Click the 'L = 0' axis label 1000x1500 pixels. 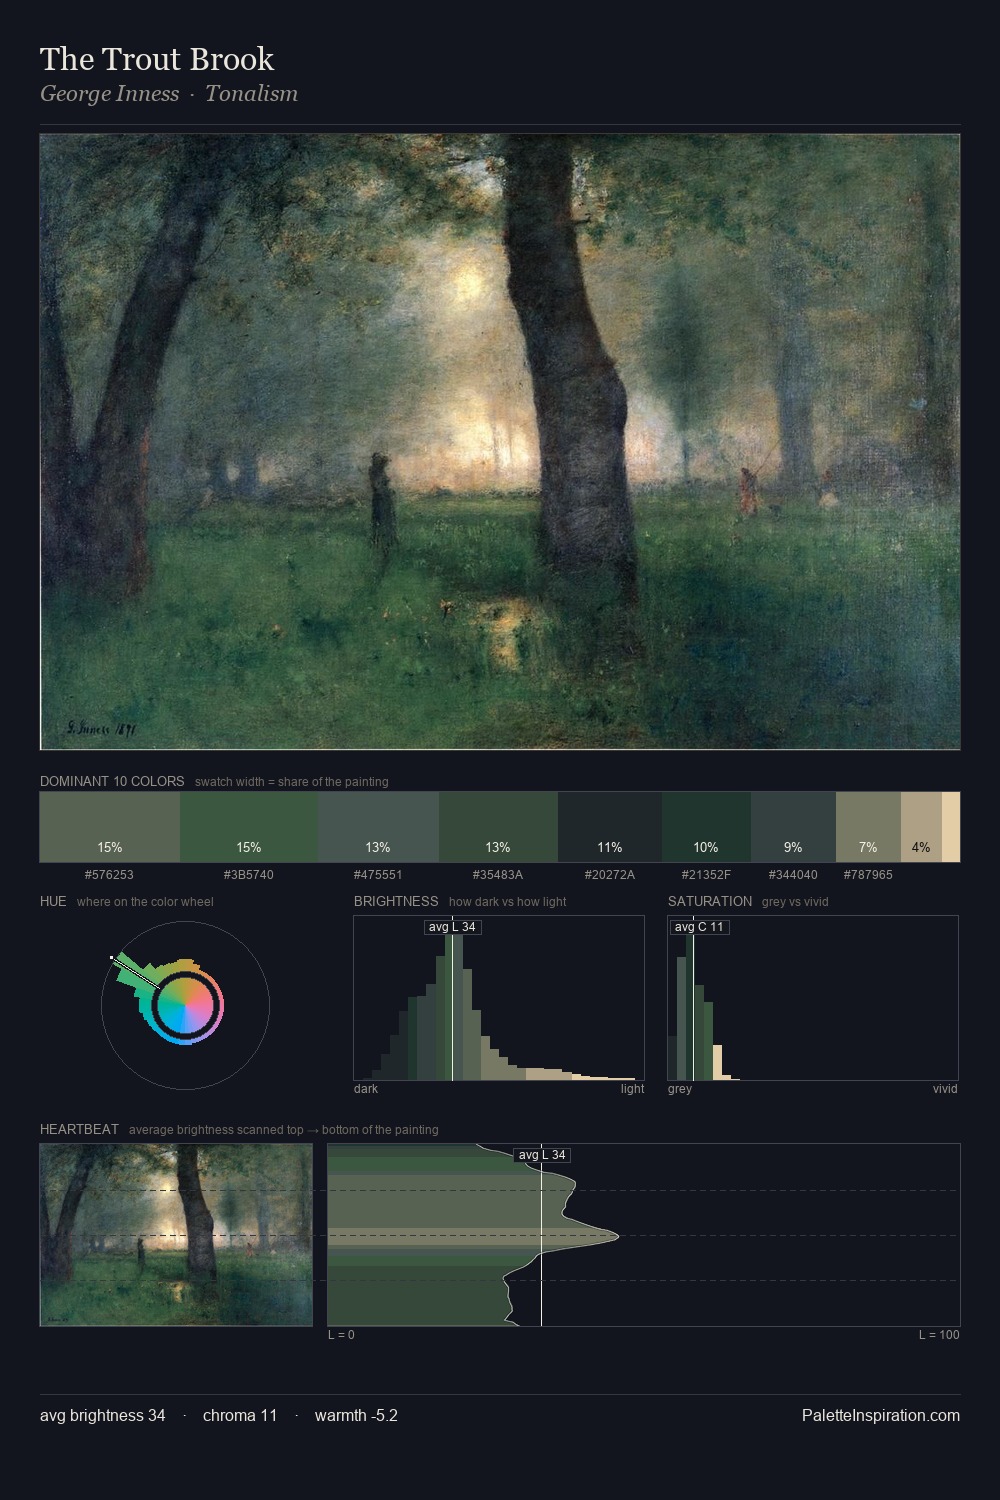coord(341,1335)
